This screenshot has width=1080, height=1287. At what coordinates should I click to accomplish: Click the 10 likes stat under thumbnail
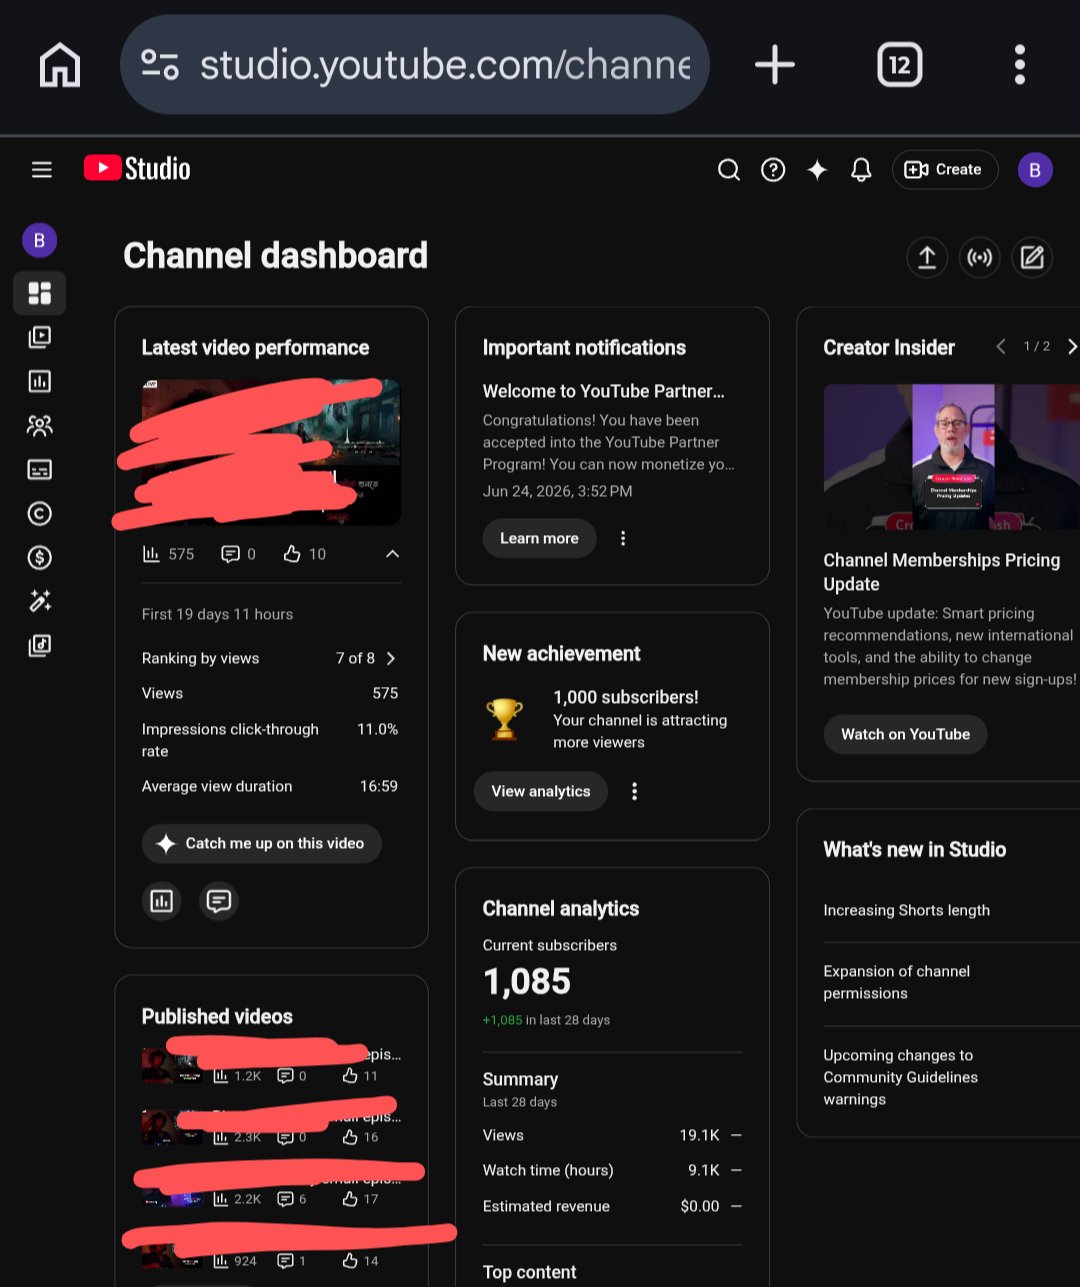[305, 554]
